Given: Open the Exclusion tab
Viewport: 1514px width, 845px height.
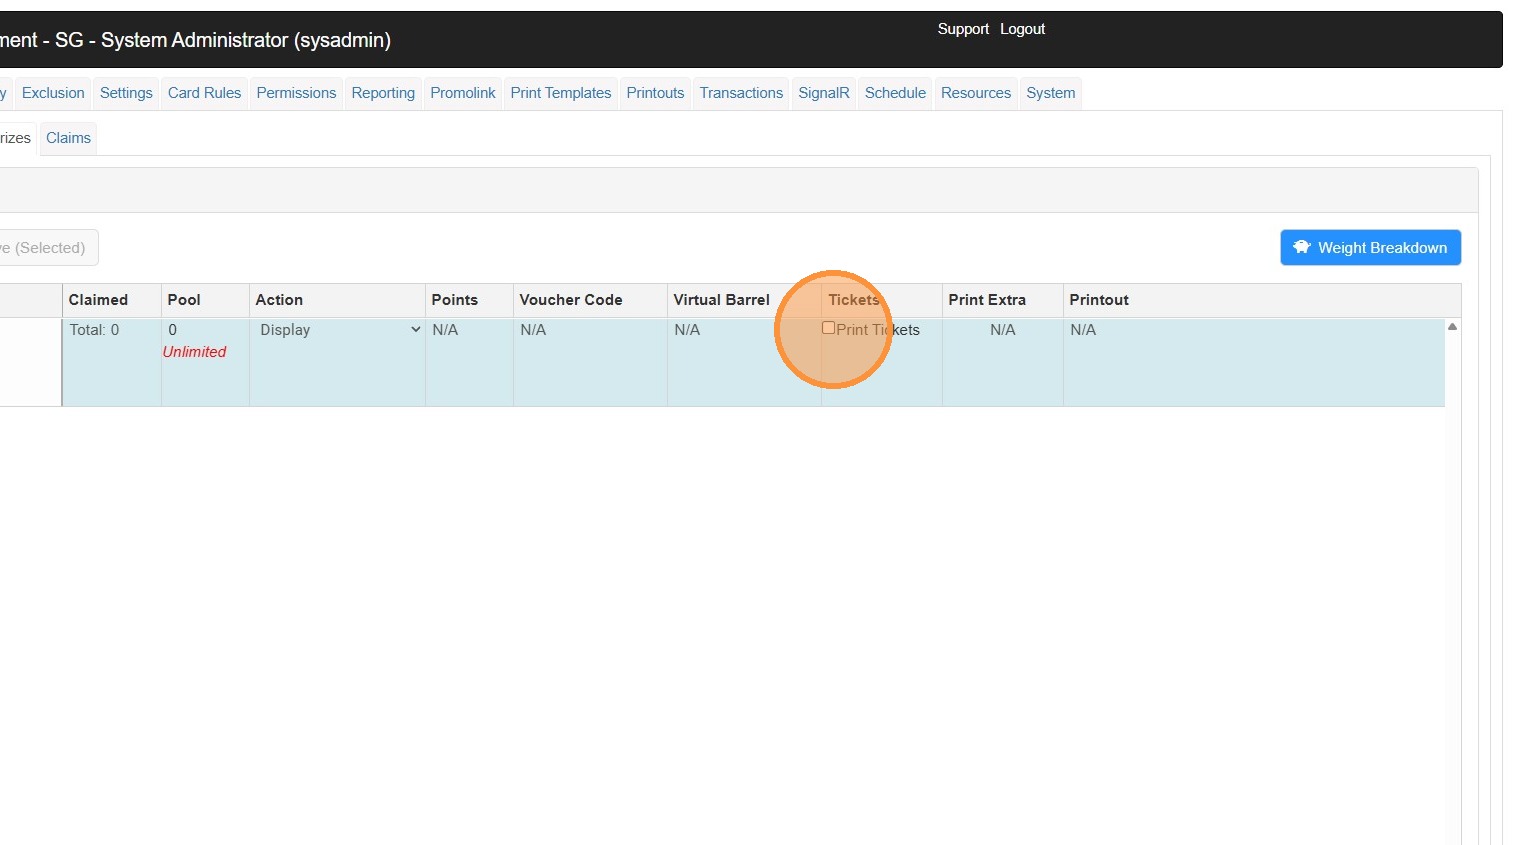Looking at the screenshot, I should [x=53, y=93].
